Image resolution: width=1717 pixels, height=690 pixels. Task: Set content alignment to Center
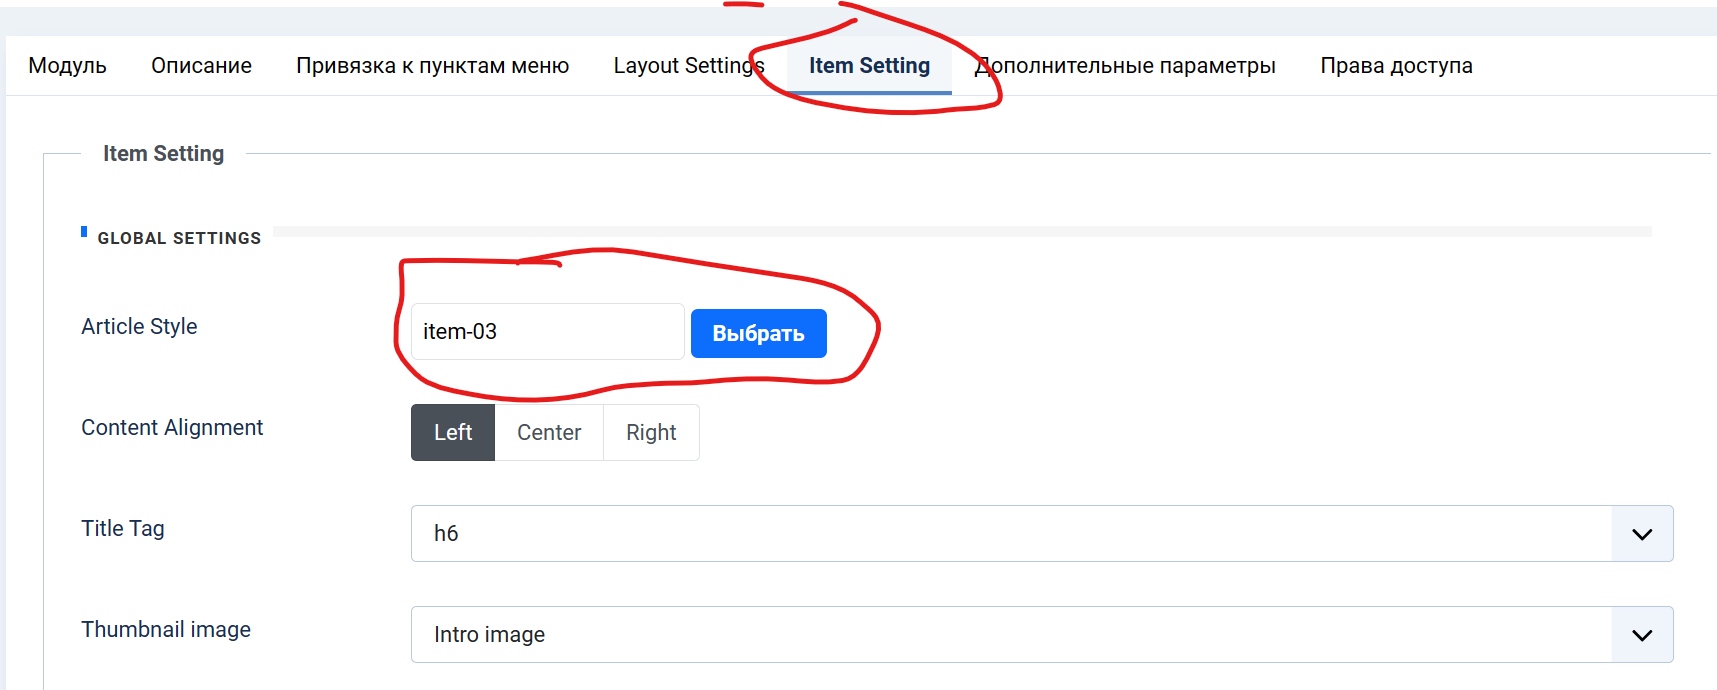click(549, 433)
